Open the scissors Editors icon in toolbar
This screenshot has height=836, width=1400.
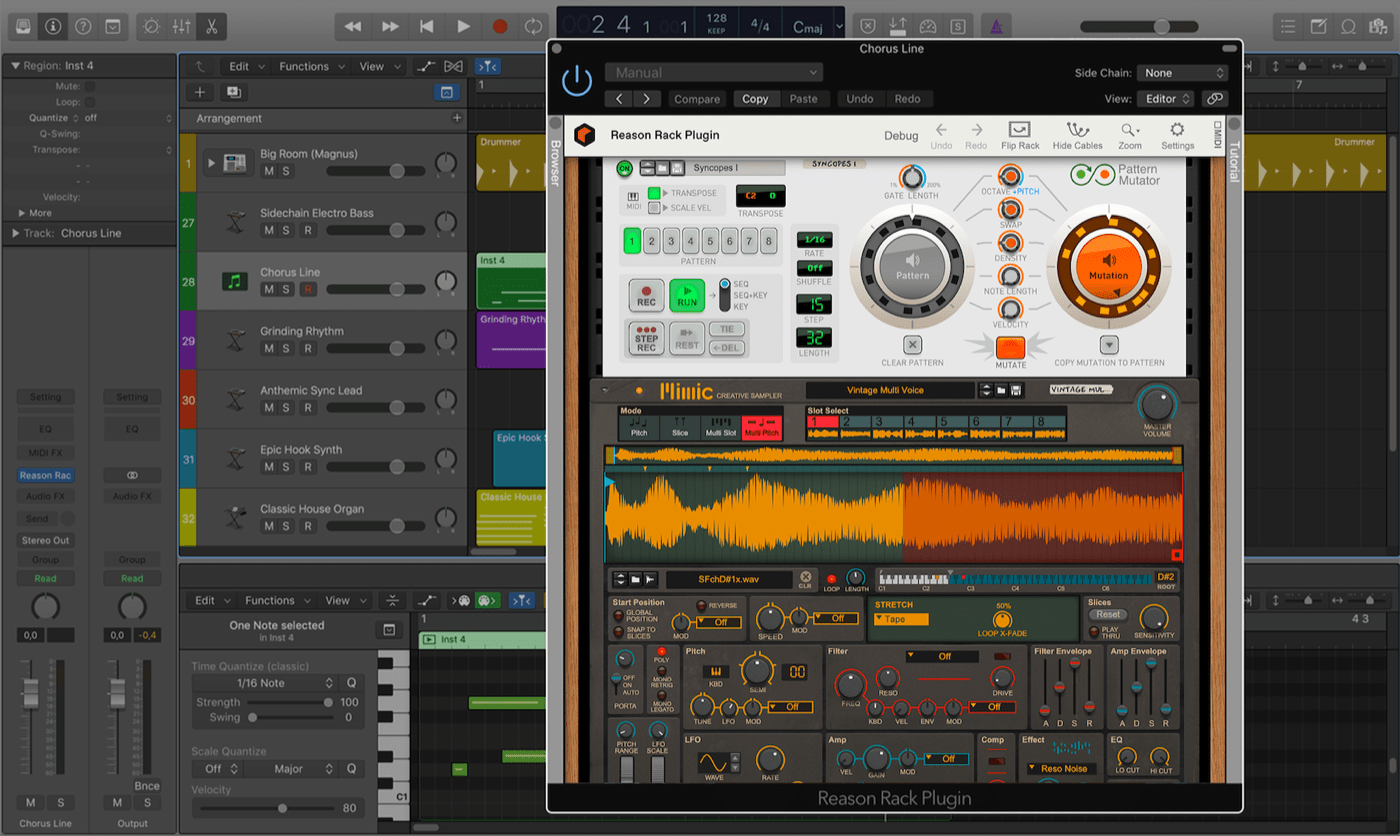(x=211, y=27)
